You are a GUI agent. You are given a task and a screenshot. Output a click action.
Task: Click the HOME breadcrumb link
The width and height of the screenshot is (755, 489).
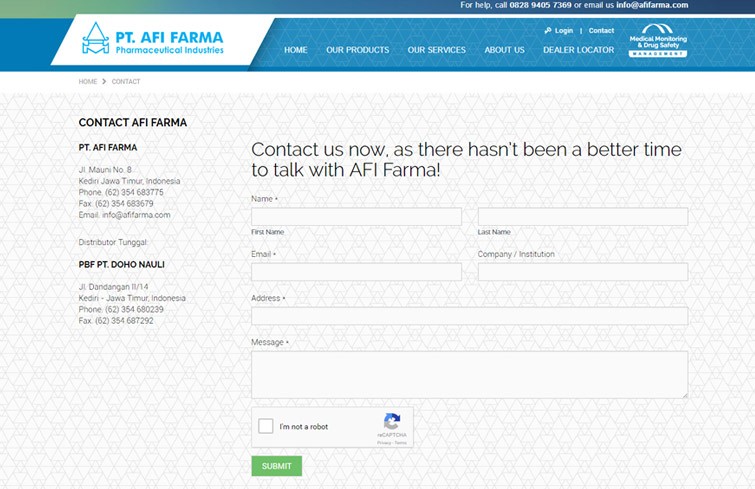click(88, 81)
